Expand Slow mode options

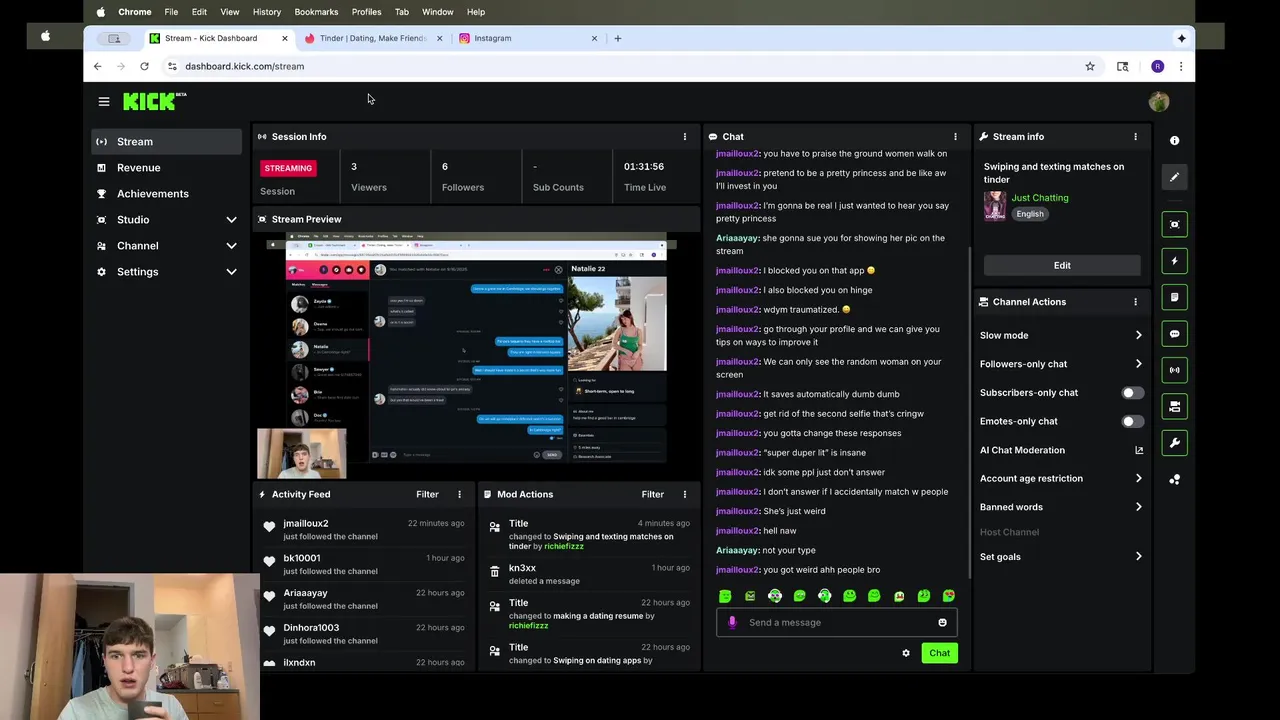coord(1139,336)
